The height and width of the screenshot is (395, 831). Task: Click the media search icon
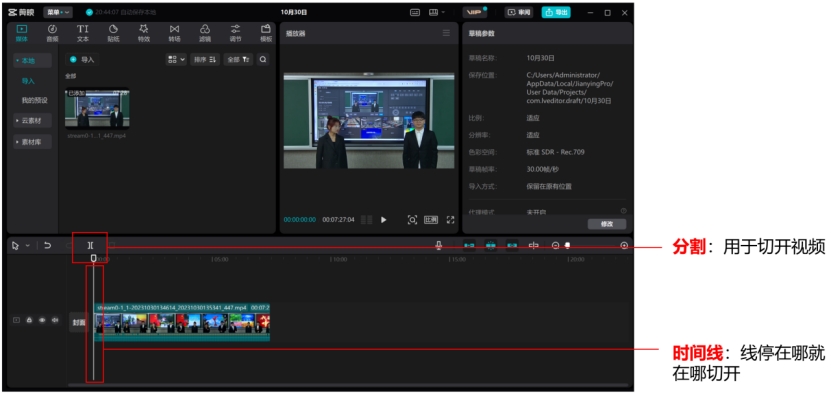[x=263, y=59]
